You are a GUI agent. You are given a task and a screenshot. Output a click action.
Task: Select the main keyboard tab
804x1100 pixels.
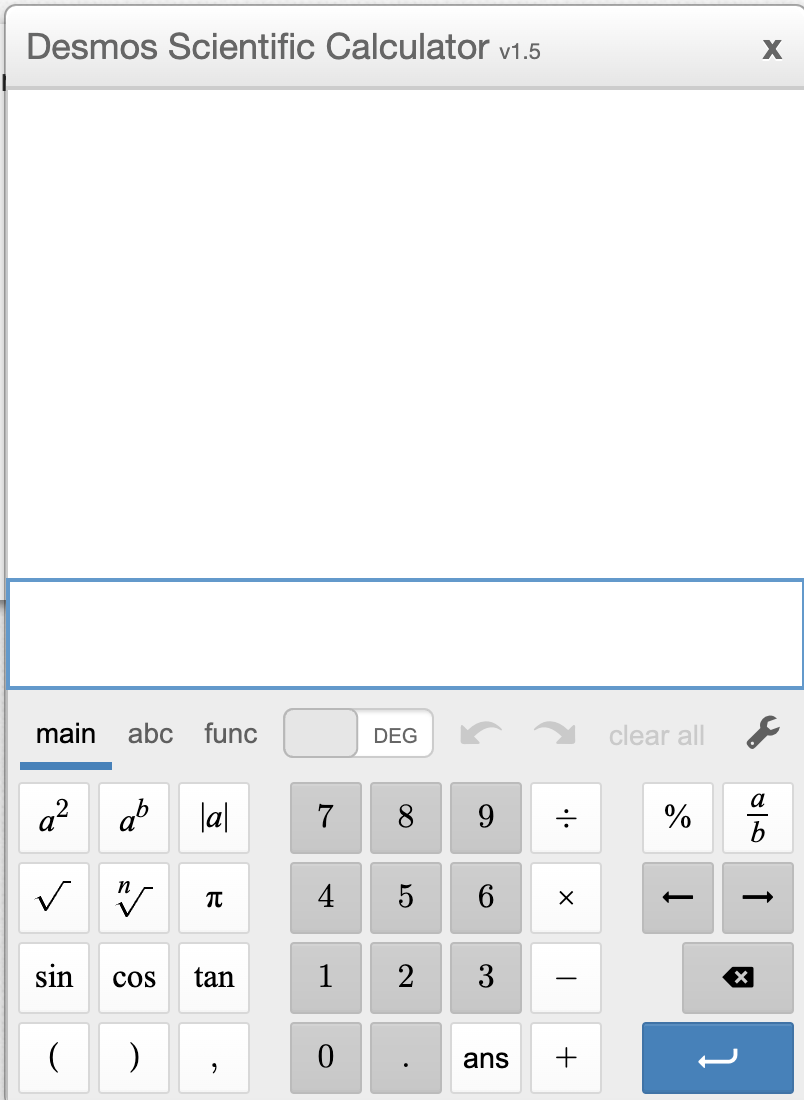(x=66, y=734)
